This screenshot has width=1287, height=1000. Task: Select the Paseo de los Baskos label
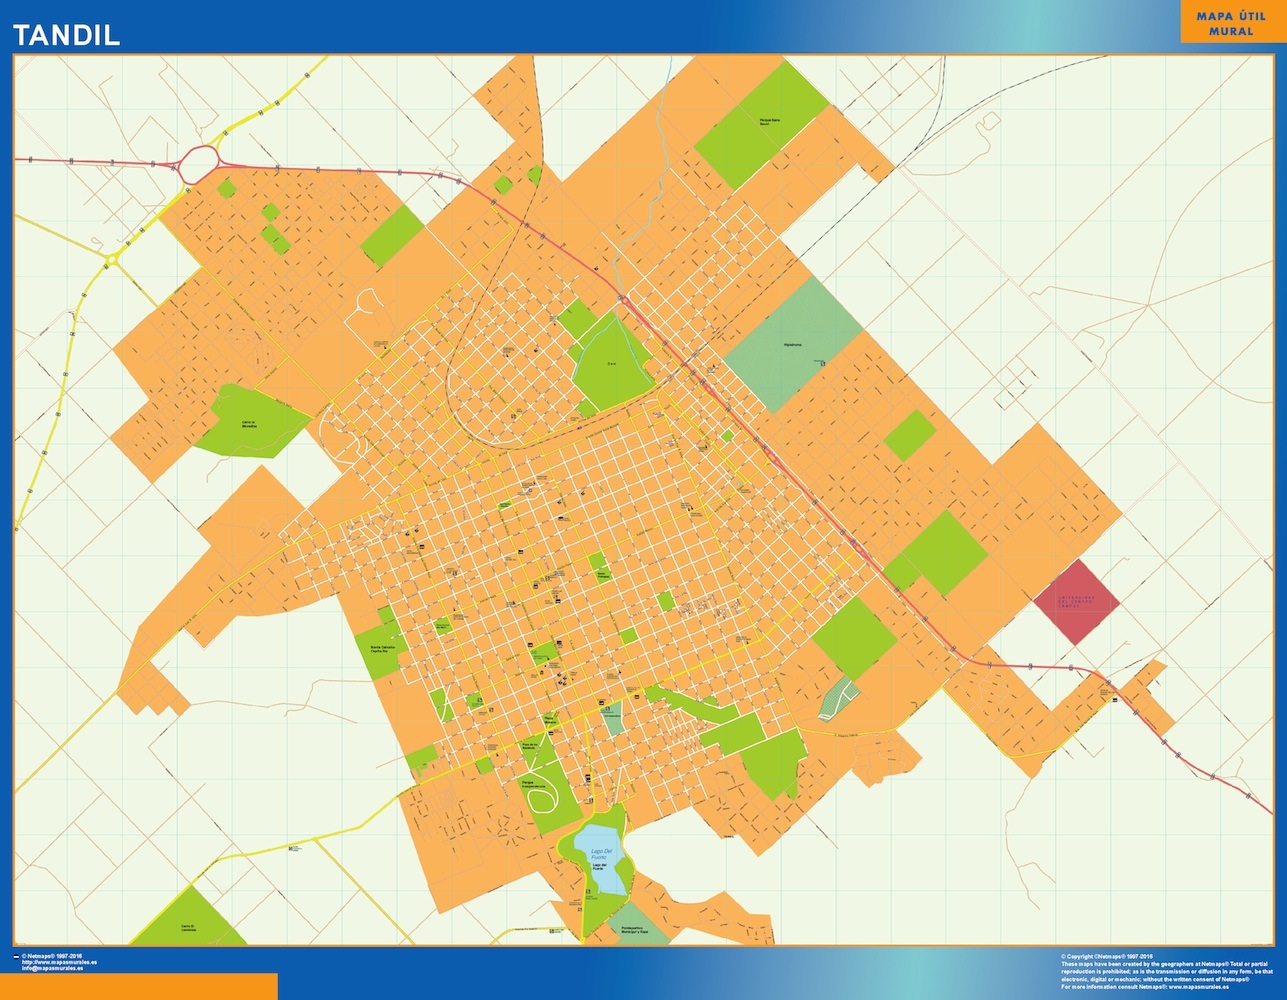tap(530, 744)
